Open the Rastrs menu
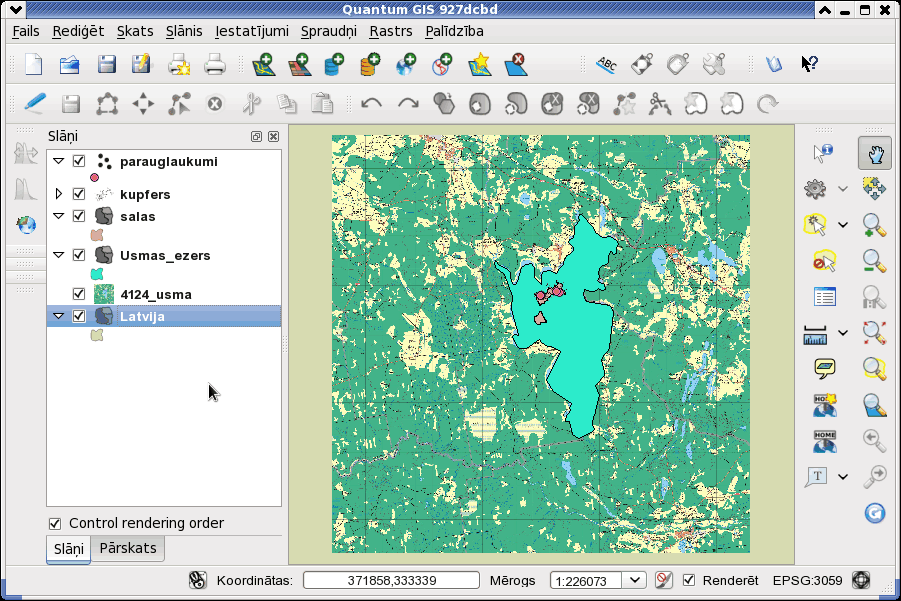The height and width of the screenshot is (601, 901). (x=391, y=31)
